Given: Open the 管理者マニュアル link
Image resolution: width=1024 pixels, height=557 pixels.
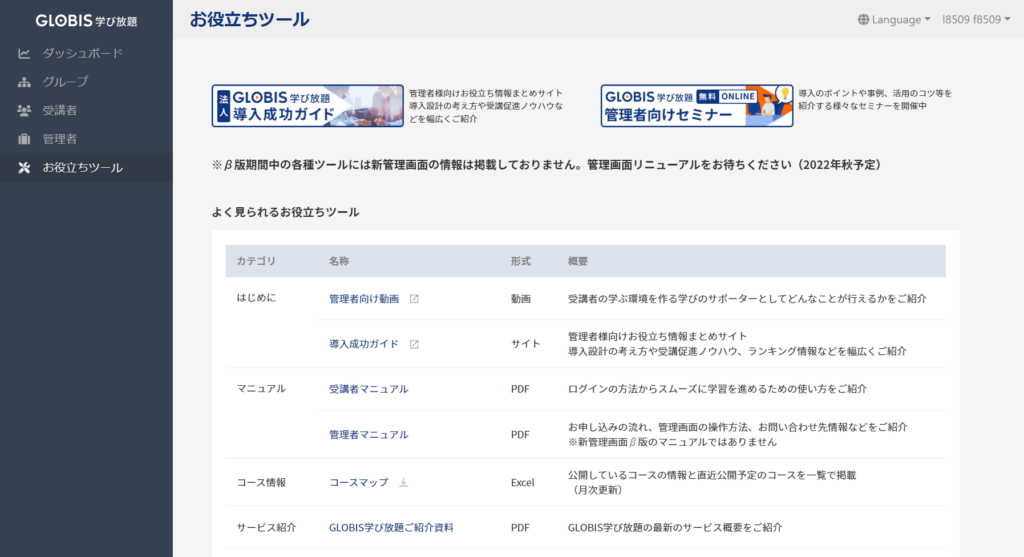Looking at the screenshot, I should point(368,435).
